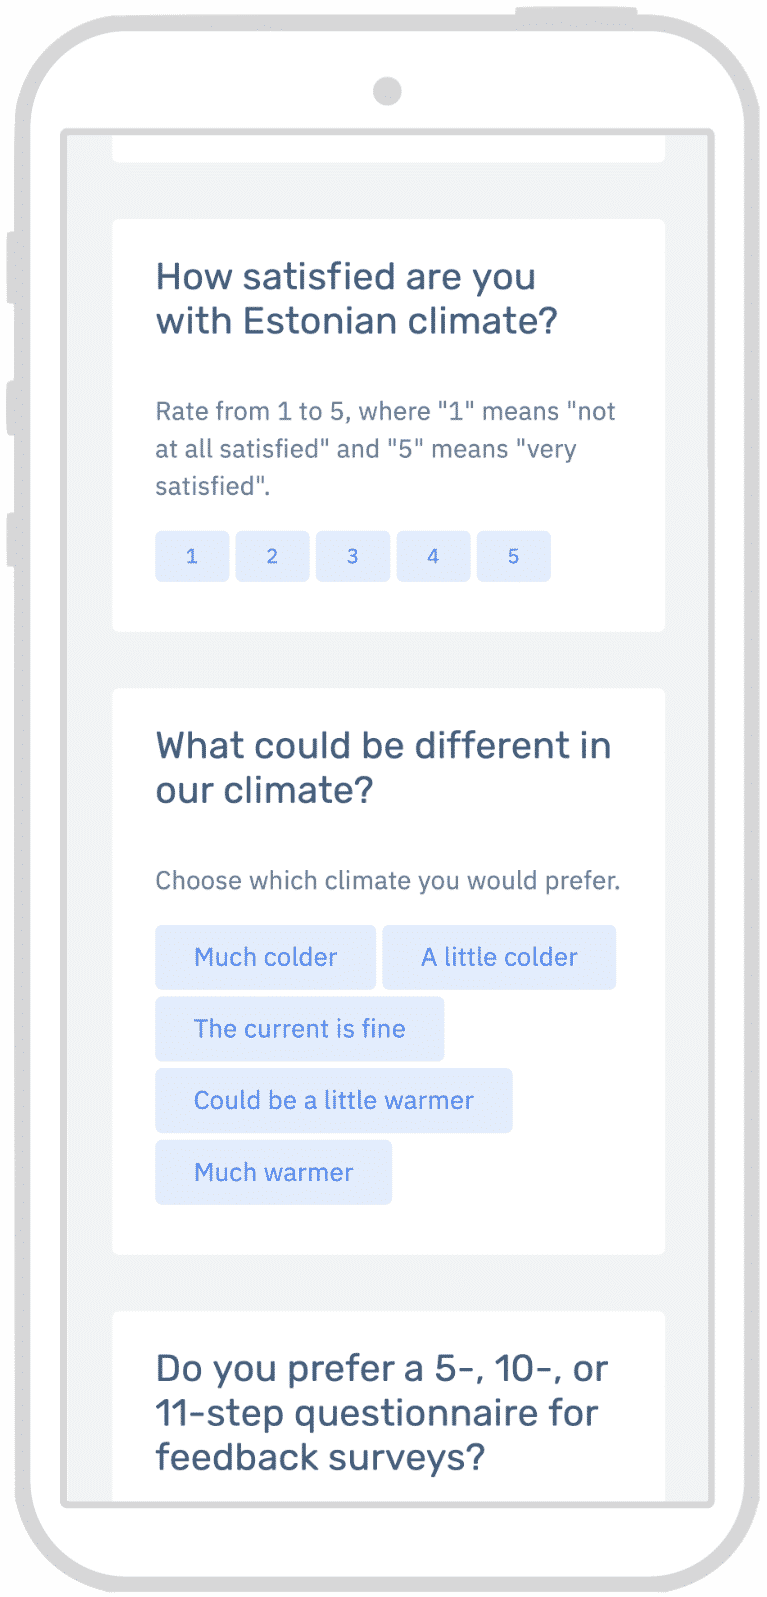Answer that the current climate is fine
767x1597 pixels.
pos(299,1028)
